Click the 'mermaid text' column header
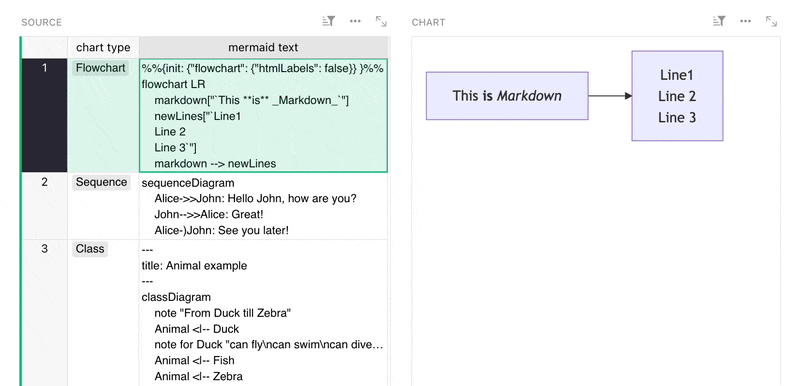 [x=263, y=47]
